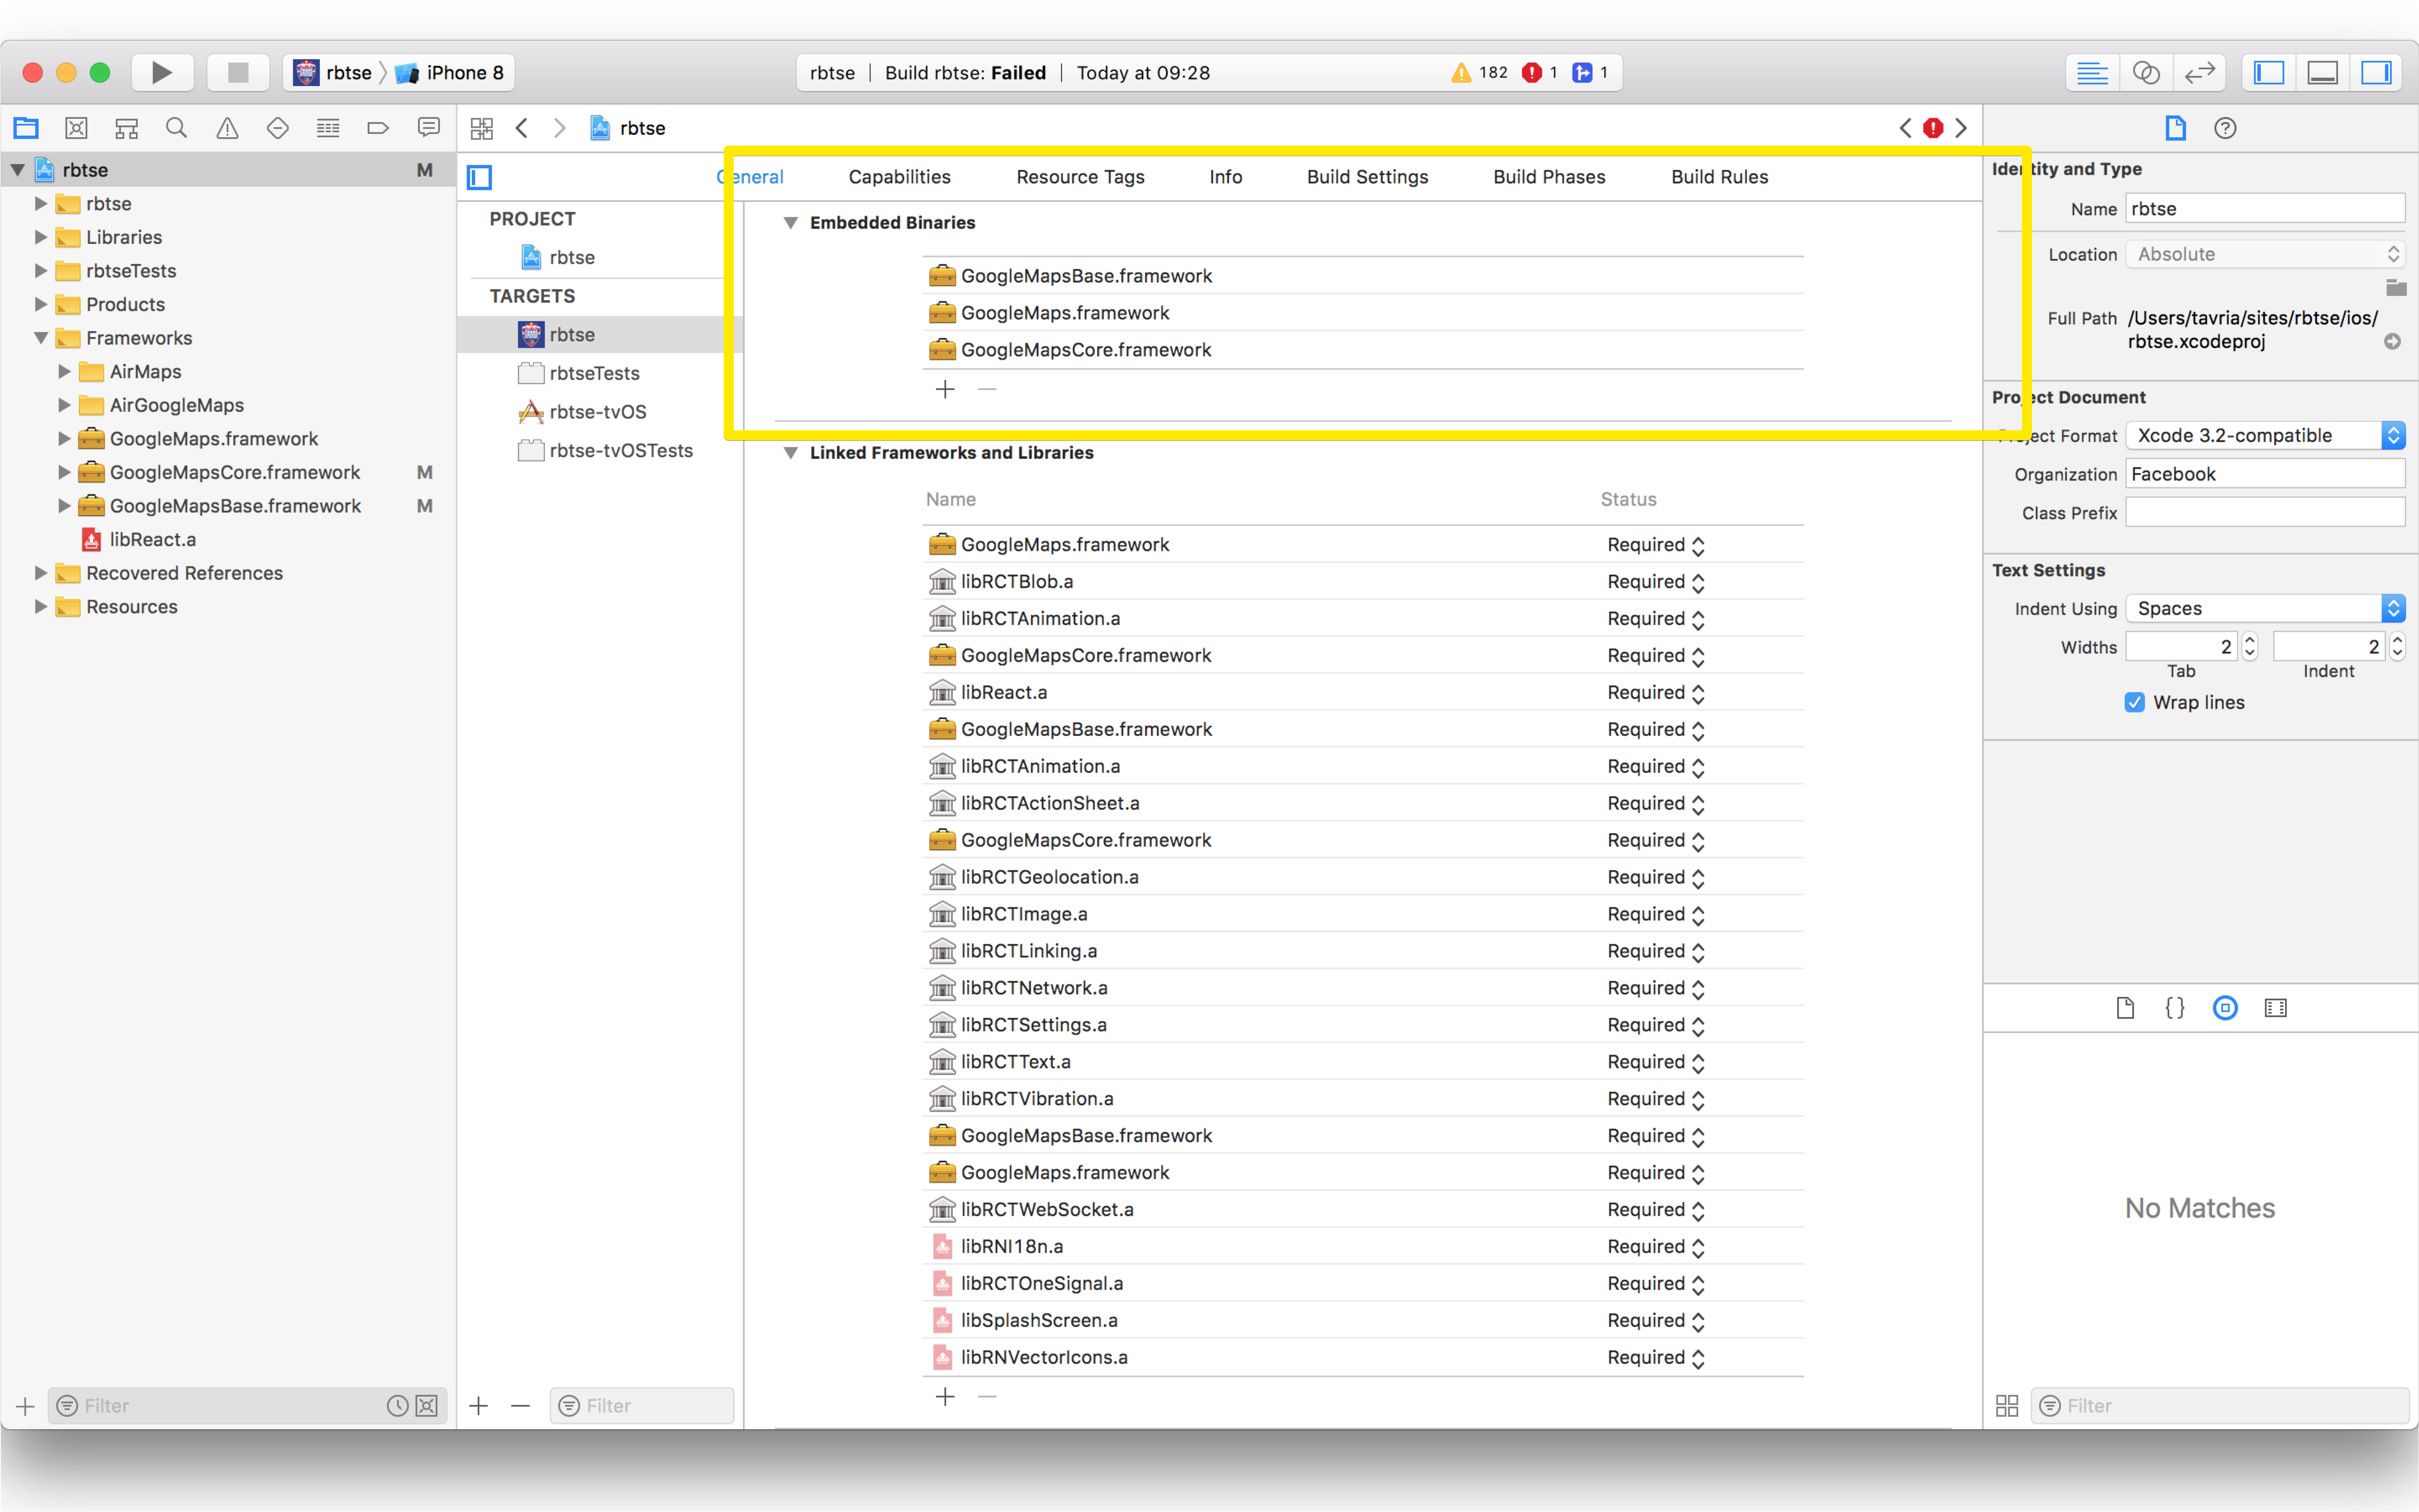Switch library to icon grid view
The width and height of the screenshot is (2419, 1512).
pos(2006,1406)
